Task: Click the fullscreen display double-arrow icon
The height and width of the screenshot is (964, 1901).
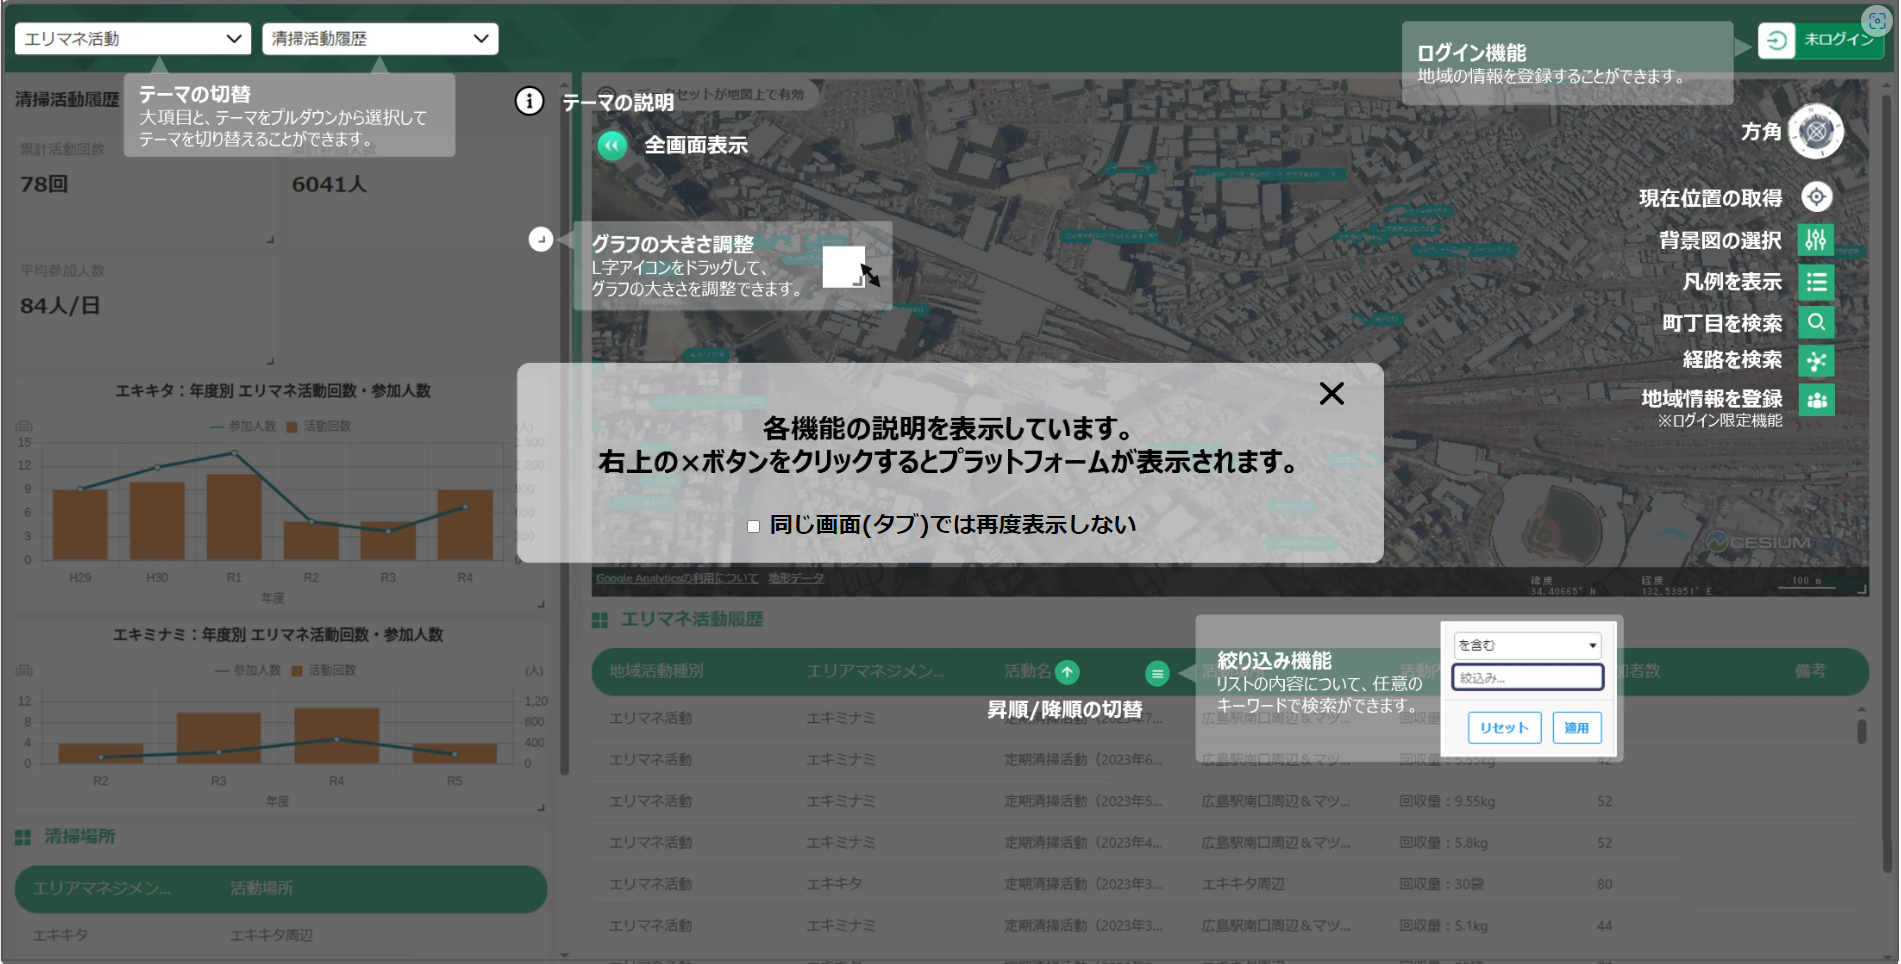Action: (x=612, y=145)
